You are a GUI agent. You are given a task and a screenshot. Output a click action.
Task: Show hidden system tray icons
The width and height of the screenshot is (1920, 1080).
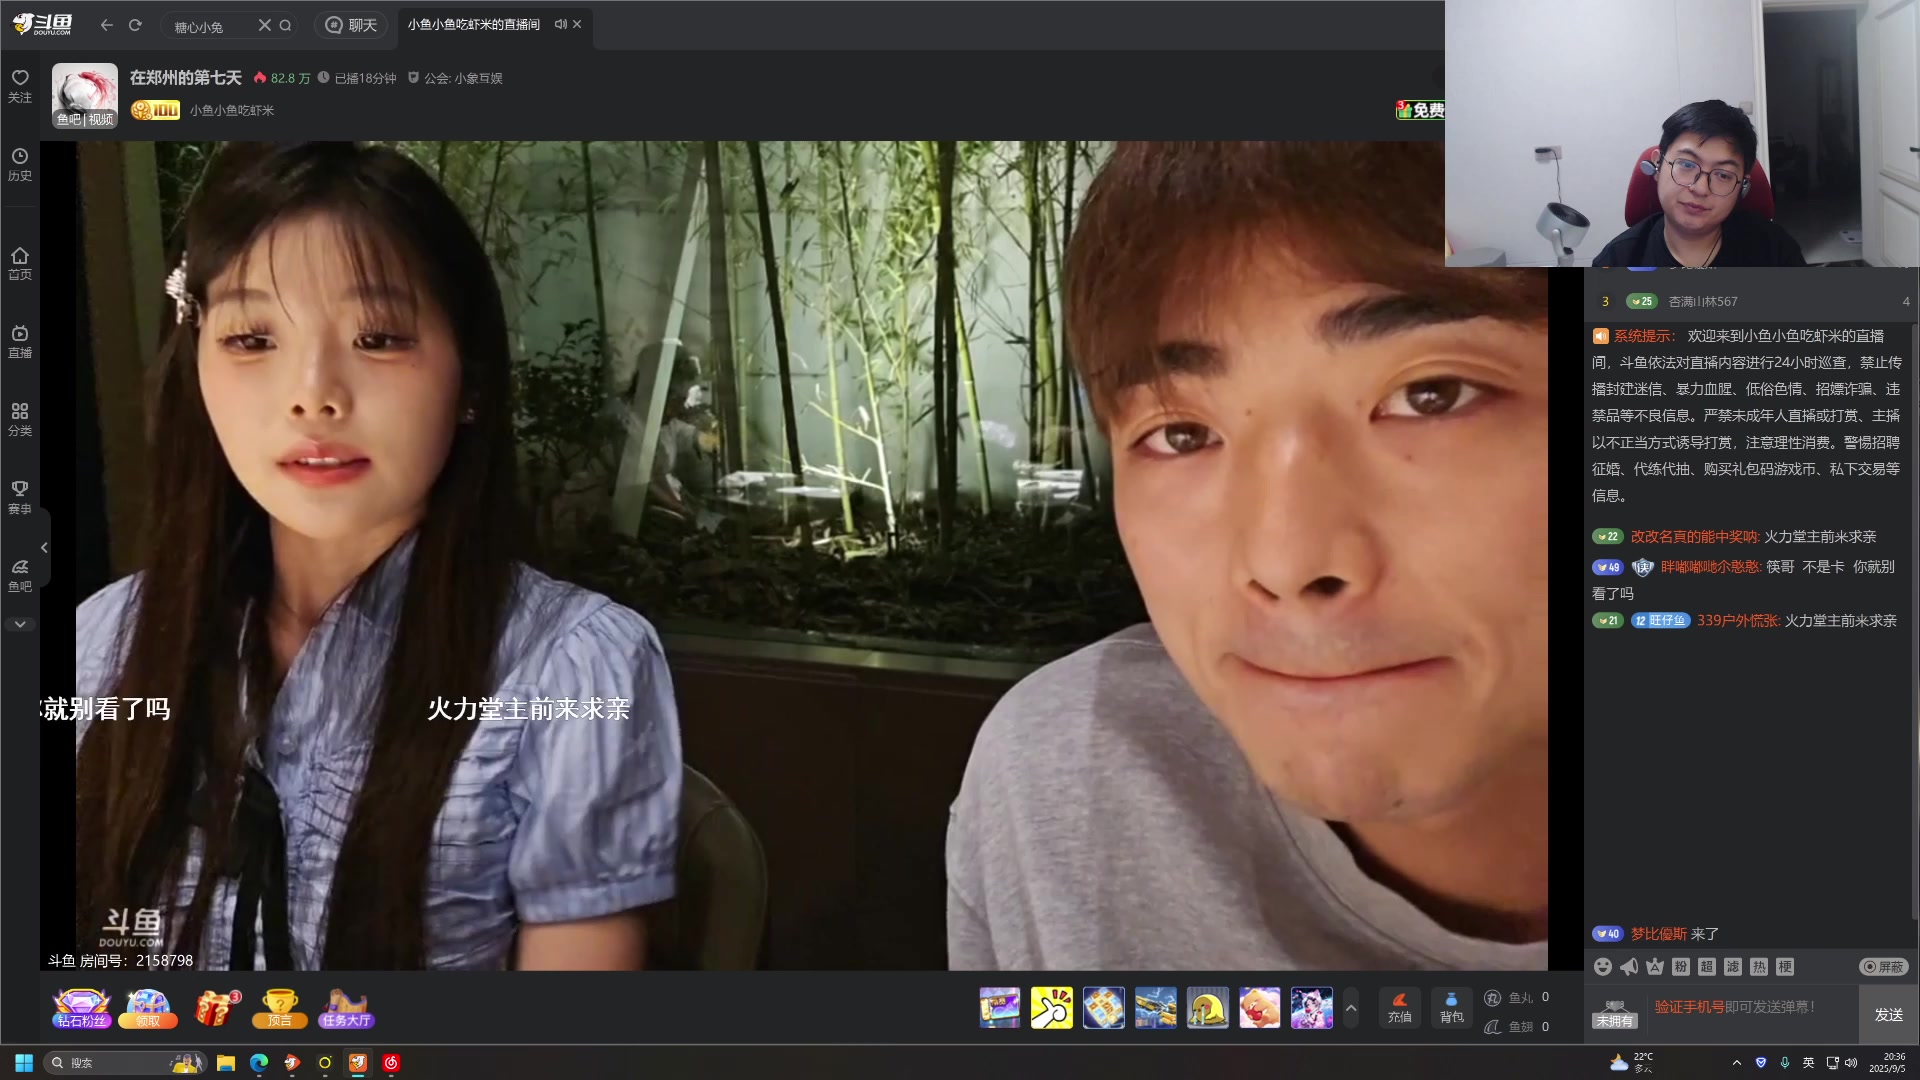click(x=1737, y=1062)
